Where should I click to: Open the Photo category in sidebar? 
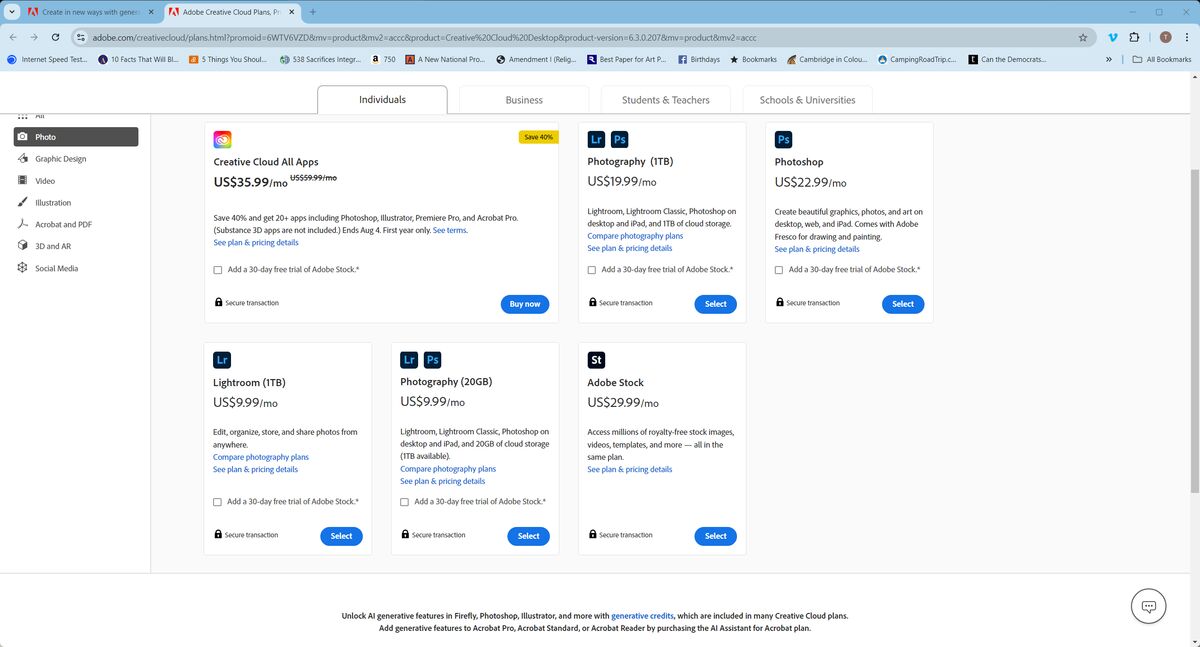75,137
